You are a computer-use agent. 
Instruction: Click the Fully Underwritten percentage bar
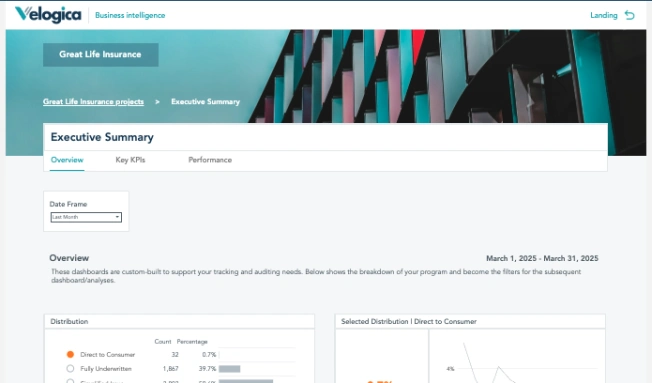pos(230,369)
